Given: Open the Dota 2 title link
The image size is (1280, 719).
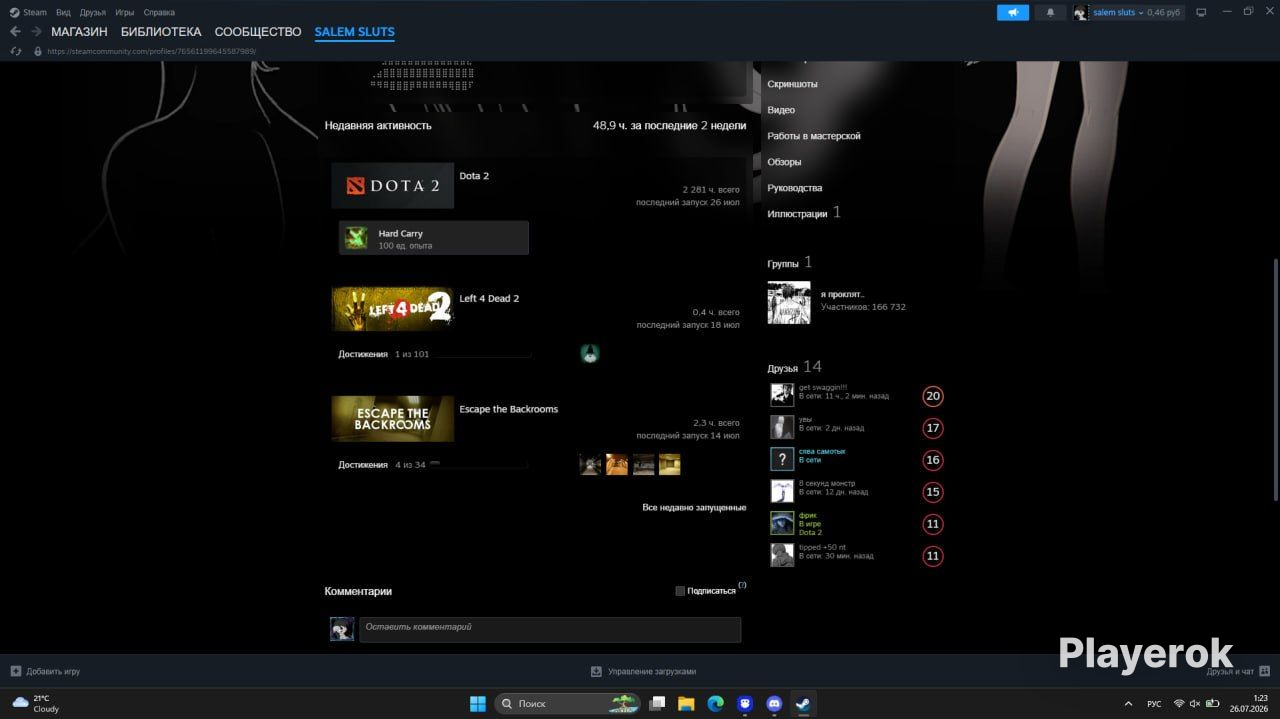Looking at the screenshot, I should [474, 176].
